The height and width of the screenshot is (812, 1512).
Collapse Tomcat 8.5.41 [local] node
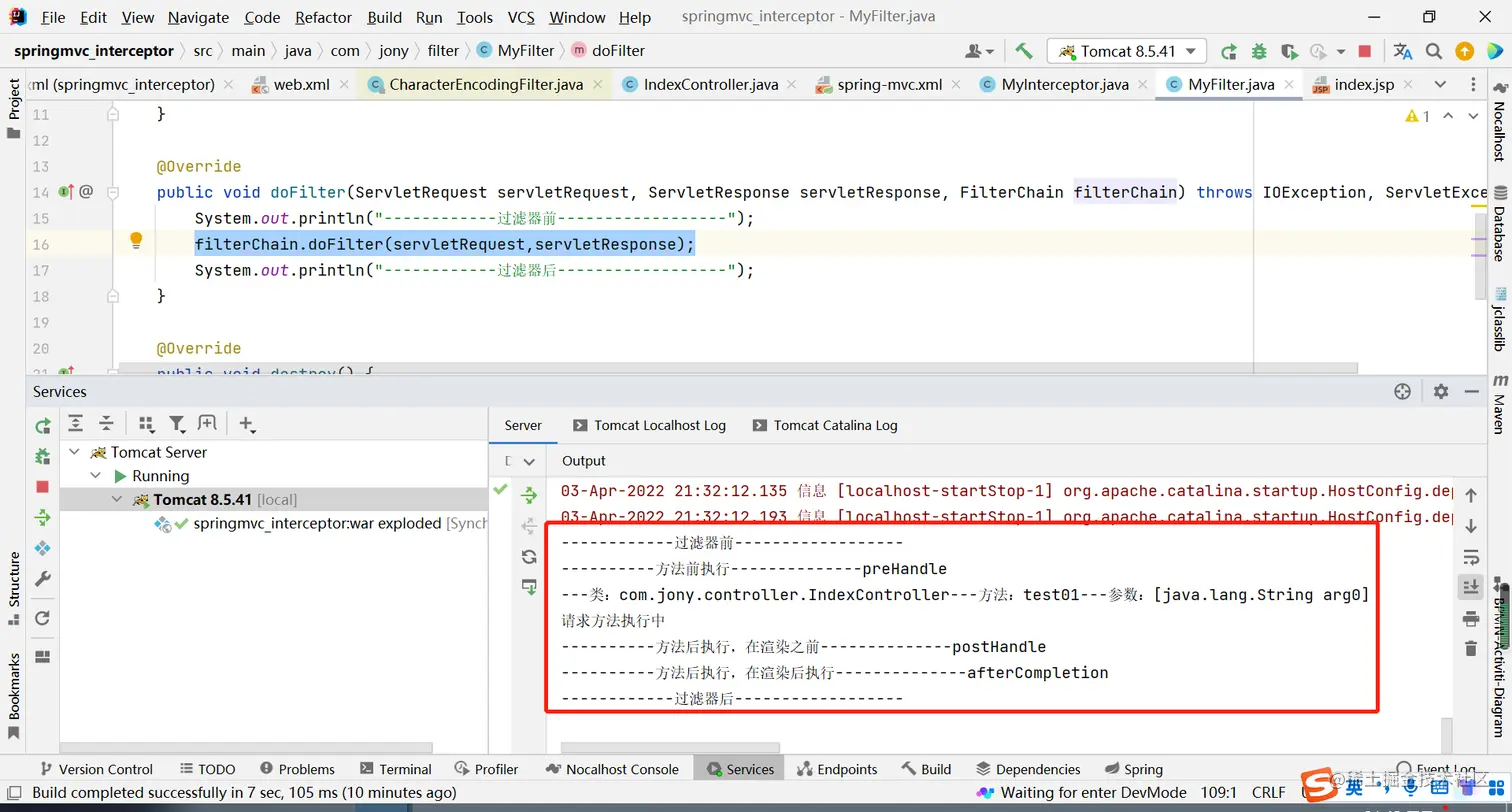click(117, 499)
